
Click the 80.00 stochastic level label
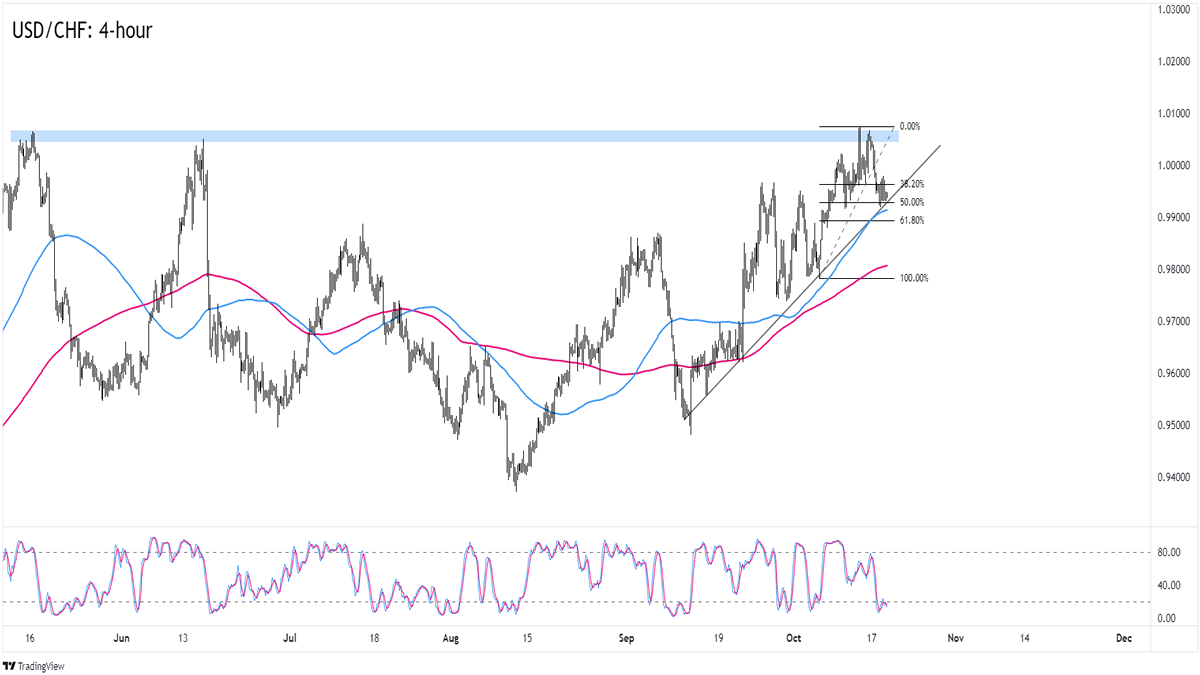pyautogui.click(x=1169, y=552)
